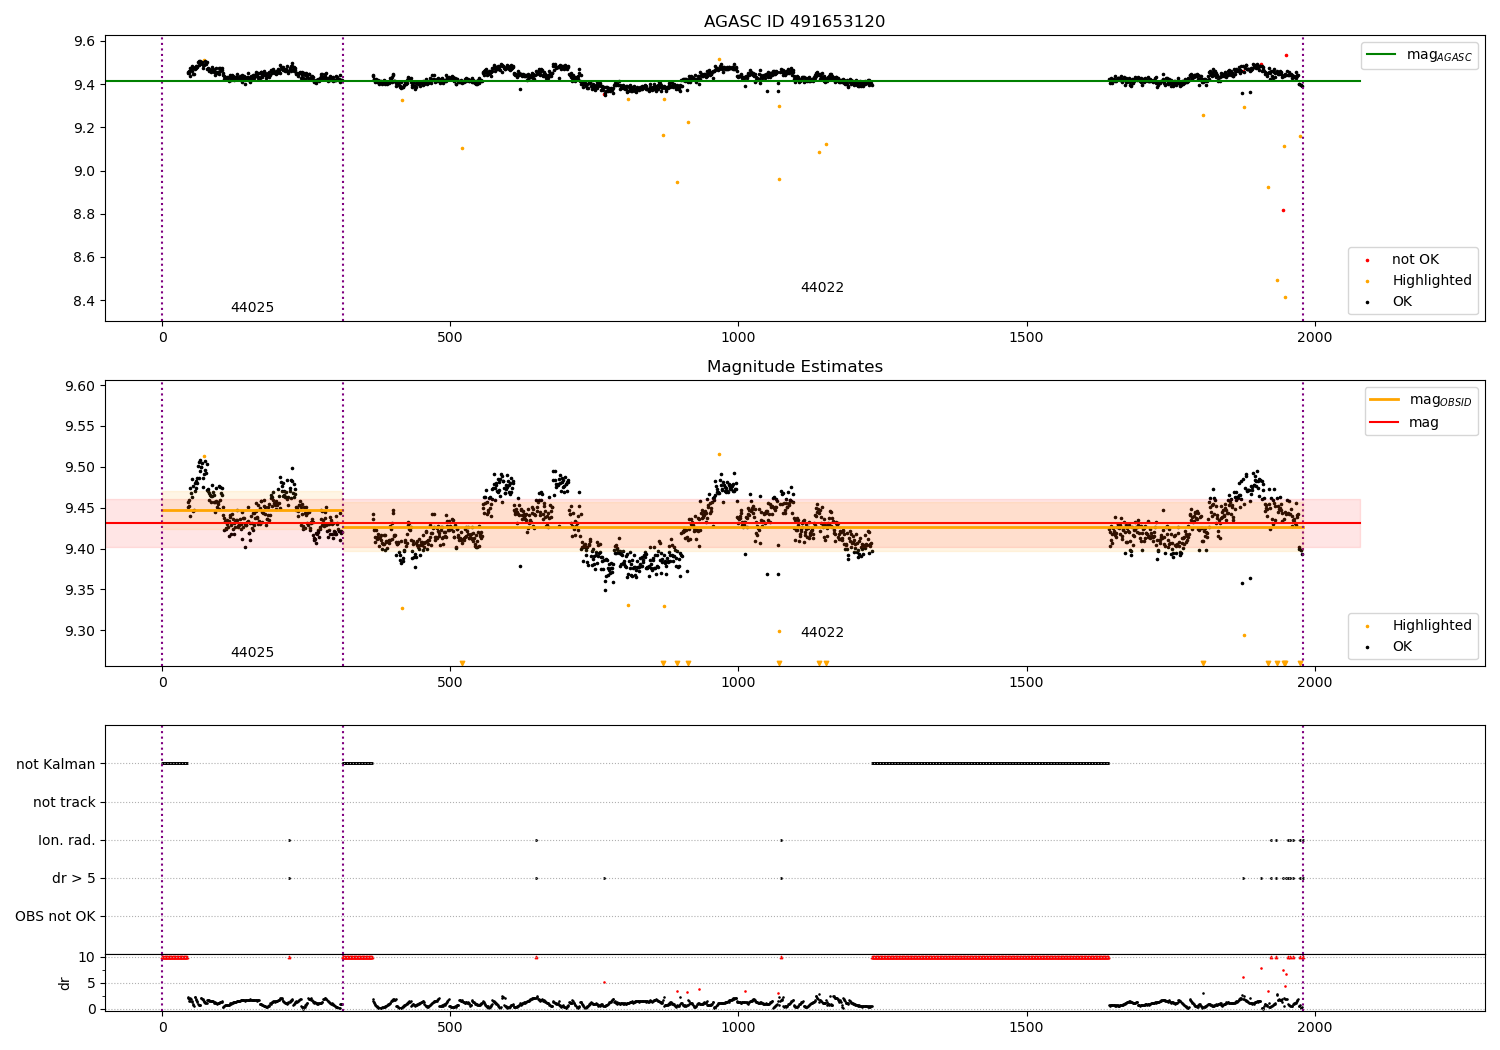Image resolution: width=1500 pixels, height=1050 pixels.
Task: Click the green mag AGASC legend line
Action: tap(1382, 55)
